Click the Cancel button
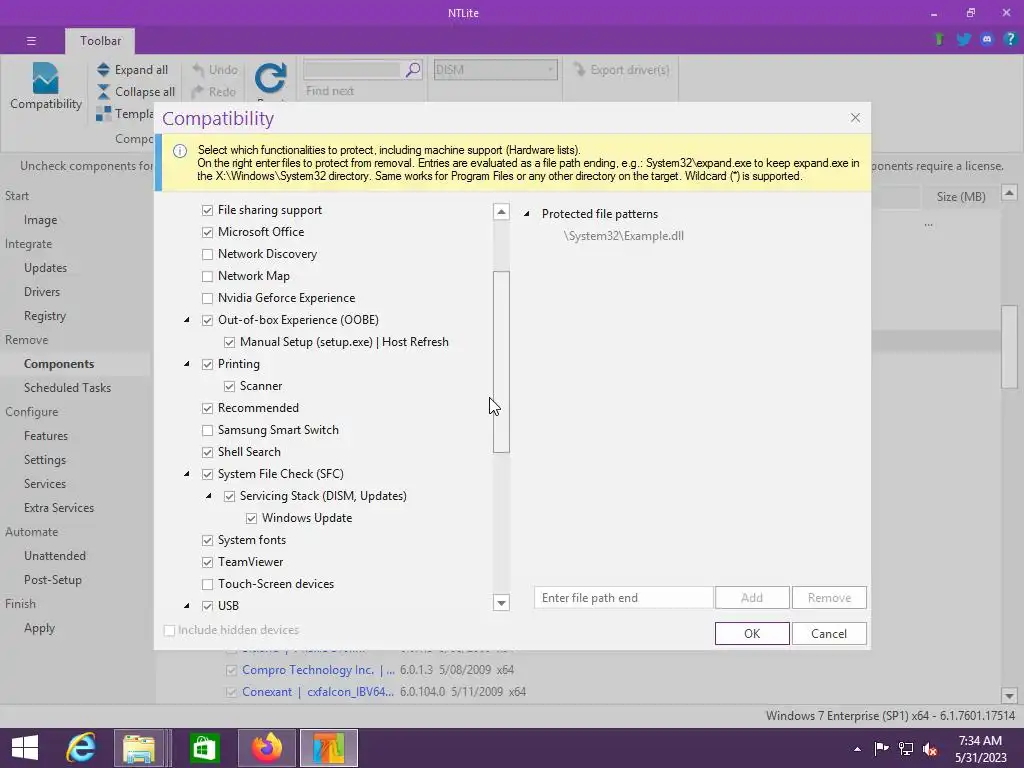 click(x=829, y=633)
